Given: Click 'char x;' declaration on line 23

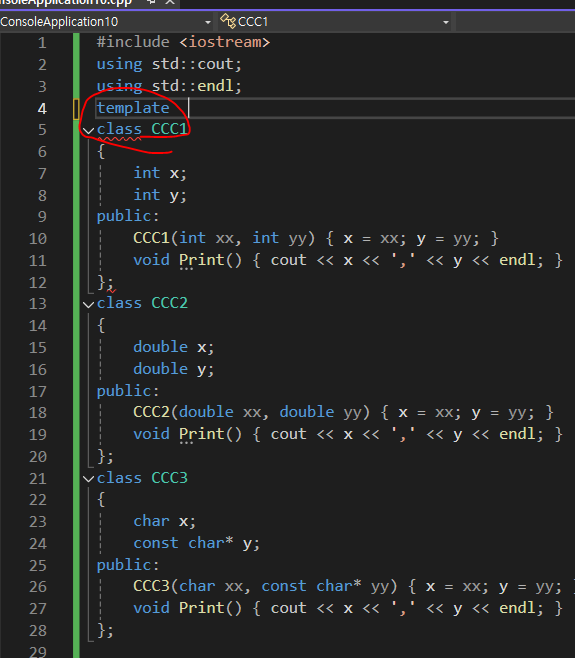Looking at the screenshot, I should coord(165,521).
